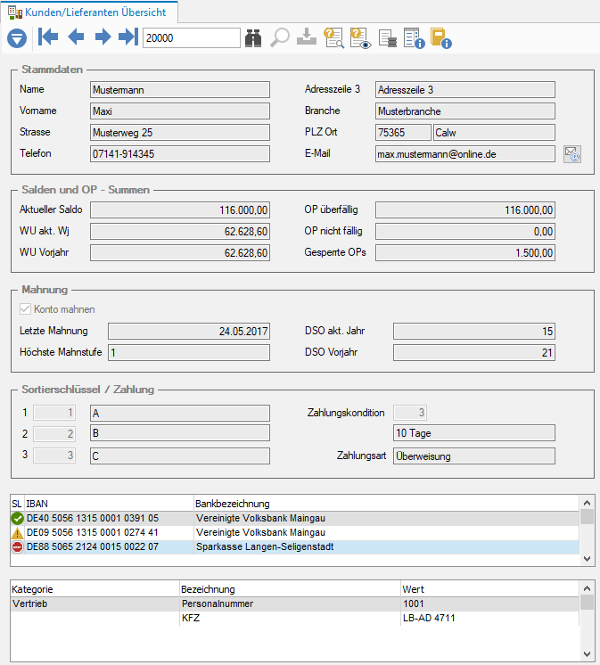Click the Branche field Musterbranche
The width and height of the screenshot is (600, 665).
tap(465, 111)
